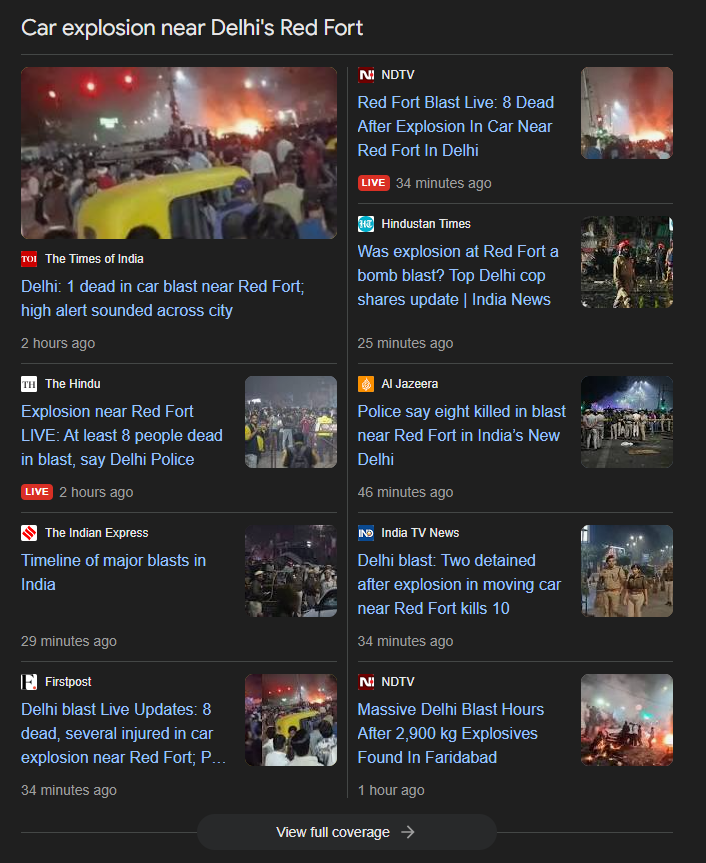Image resolution: width=706 pixels, height=863 pixels.
Task: Open India TV Two detained headline
Action: coord(459,584)
